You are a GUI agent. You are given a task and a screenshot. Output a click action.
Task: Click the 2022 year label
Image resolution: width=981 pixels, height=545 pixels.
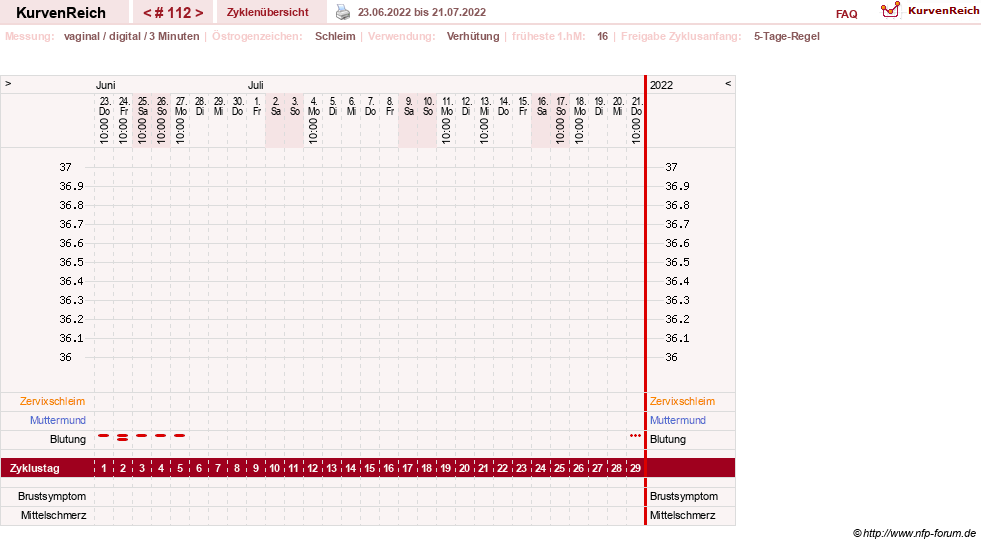pos(661,85)
